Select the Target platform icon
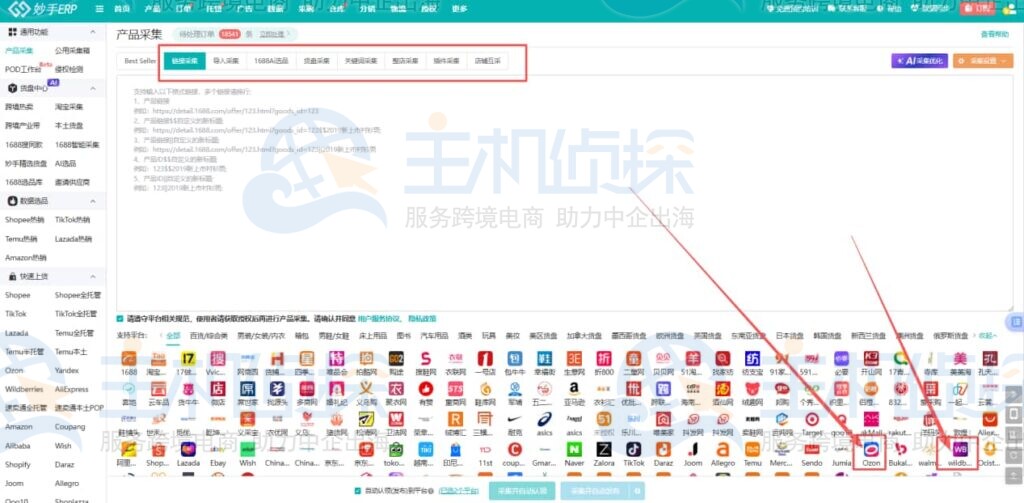The image size is (1024, 503). point(812,419)
